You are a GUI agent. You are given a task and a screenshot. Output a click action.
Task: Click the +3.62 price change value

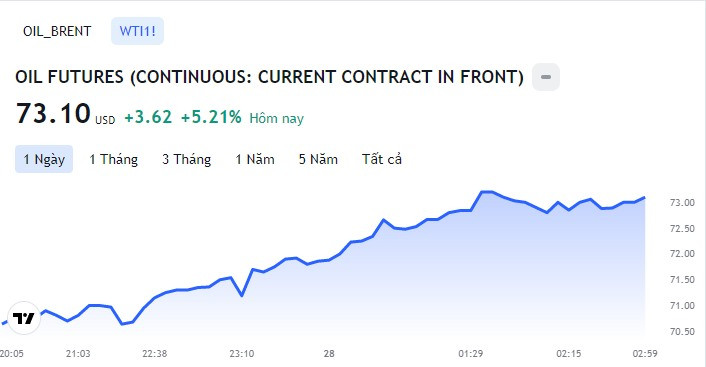click(x=148, y=117)
